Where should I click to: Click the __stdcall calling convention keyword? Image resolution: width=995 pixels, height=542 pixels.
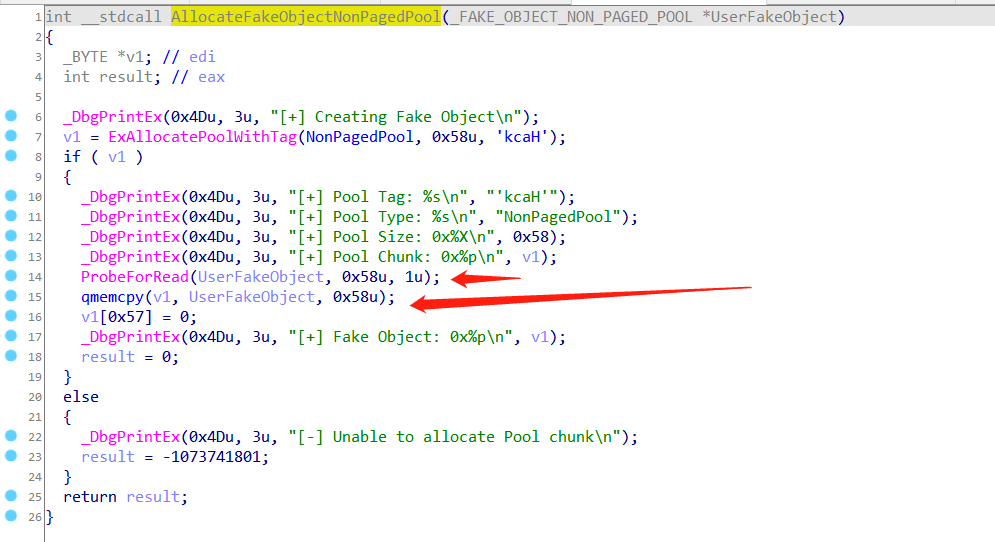121,17
